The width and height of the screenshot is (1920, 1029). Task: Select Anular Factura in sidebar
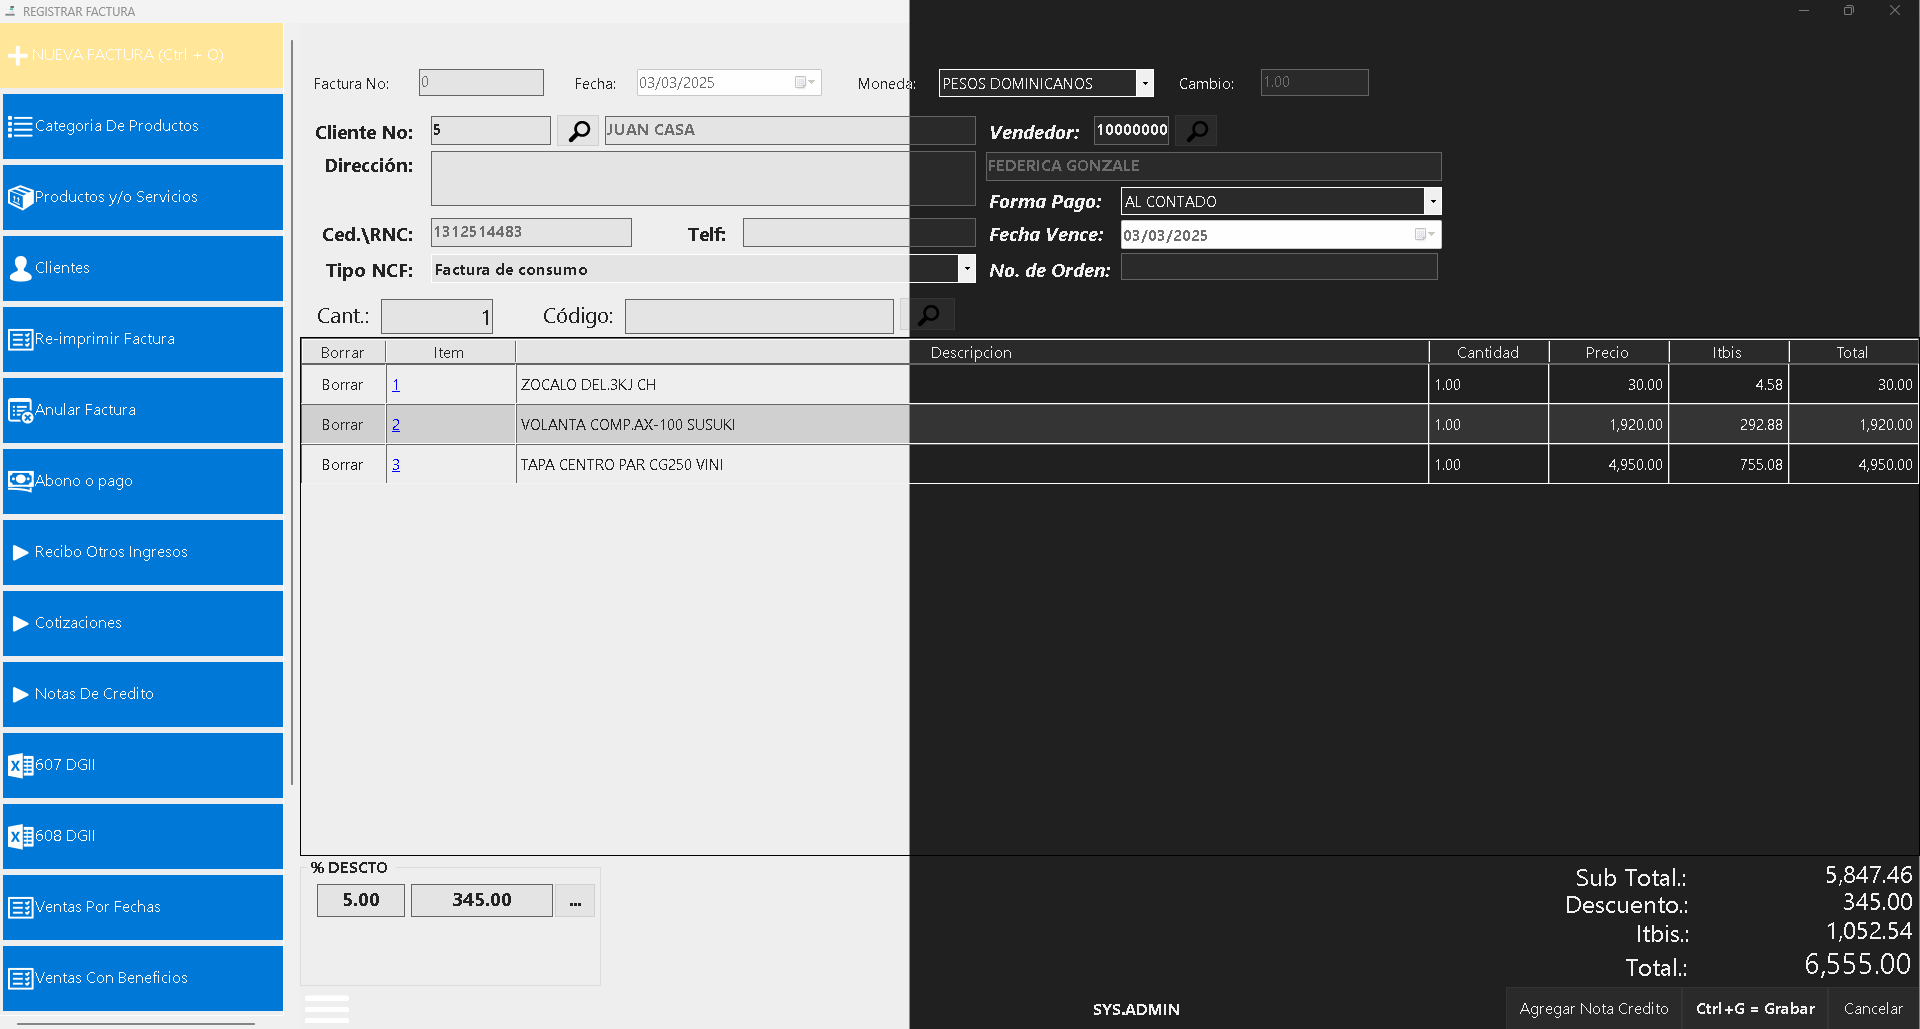tap(143, 410)
